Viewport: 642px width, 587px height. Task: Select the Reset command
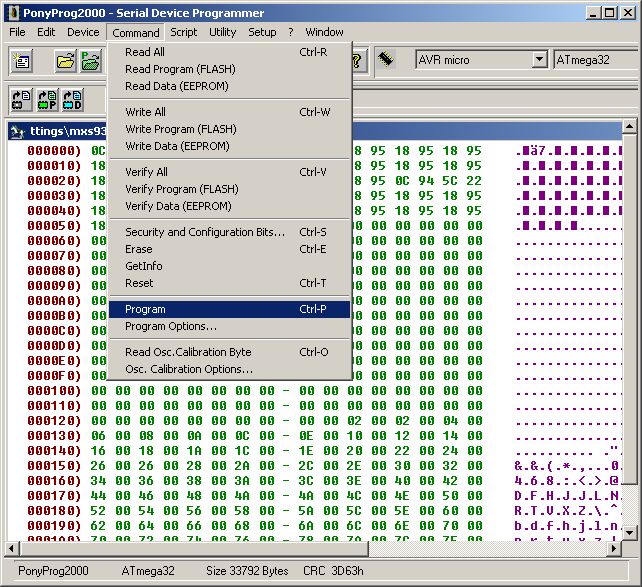[229, 283]
